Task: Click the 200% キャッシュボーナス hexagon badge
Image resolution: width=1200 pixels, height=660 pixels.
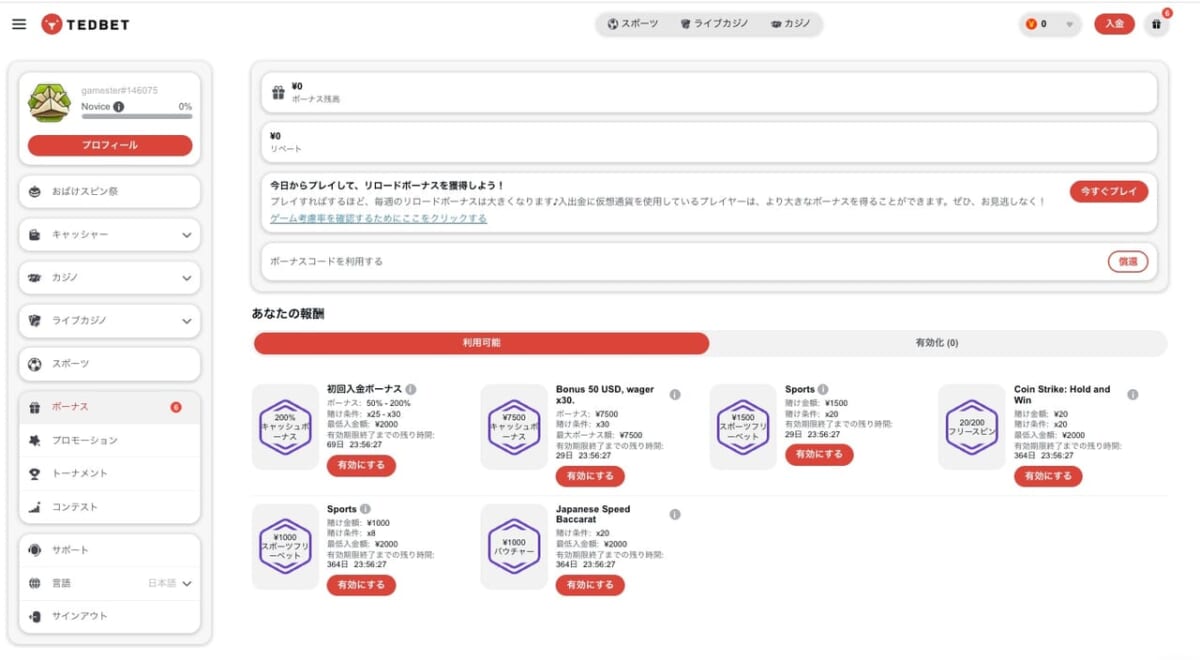Action: [285, 427]
